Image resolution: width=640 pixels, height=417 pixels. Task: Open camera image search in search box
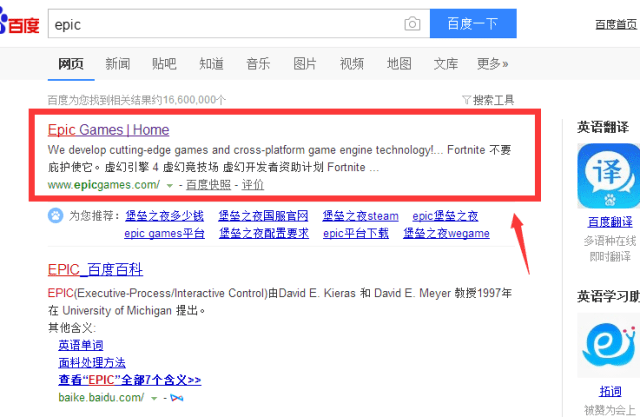[x=412, y=24]
